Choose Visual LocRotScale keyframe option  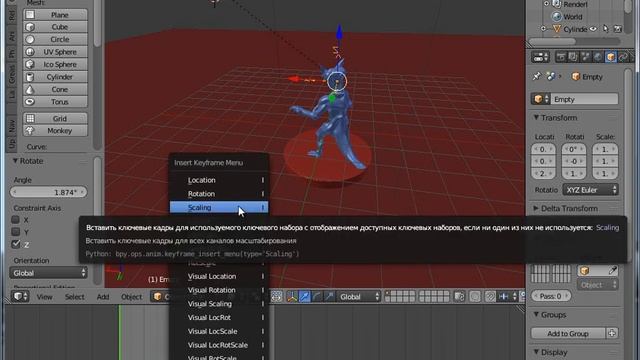[219, 345]
